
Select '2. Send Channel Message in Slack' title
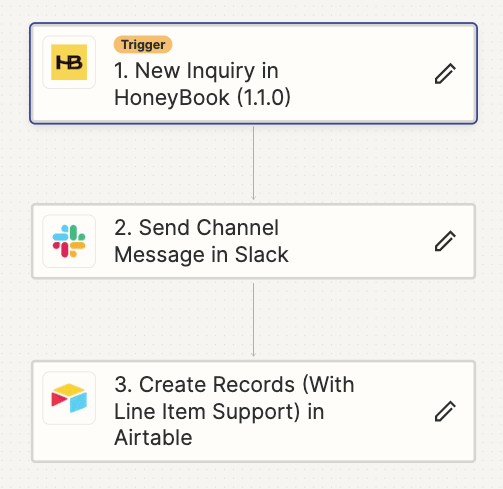[x=201, y=241]
